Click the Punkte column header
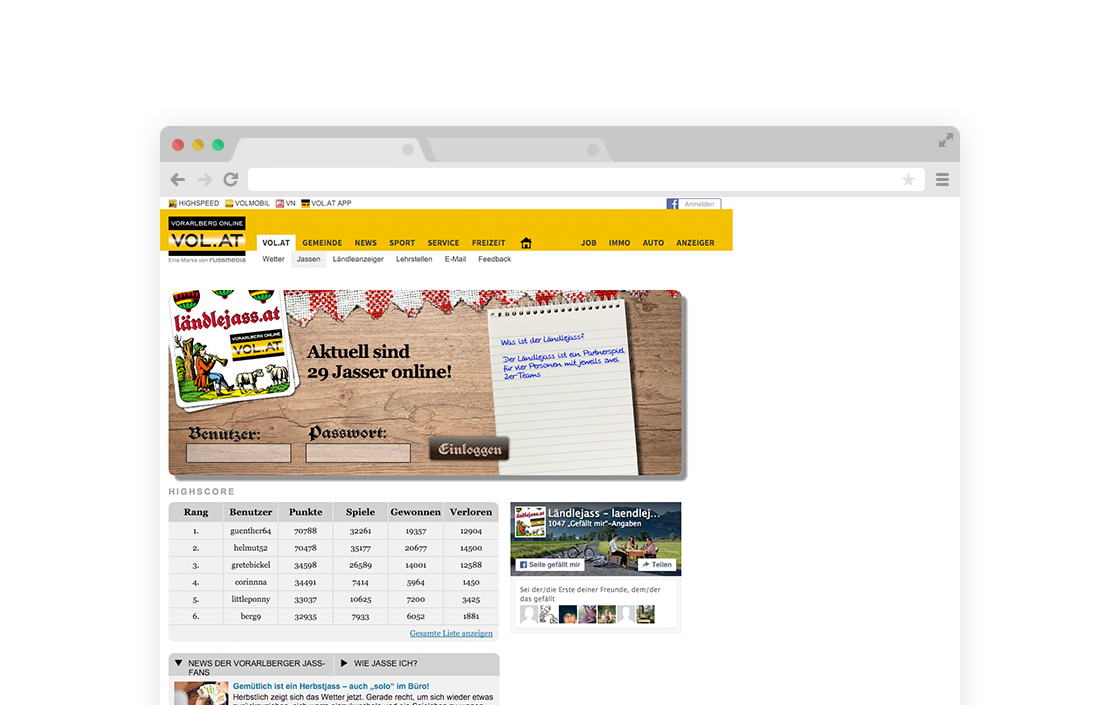 tap(306, 512)
